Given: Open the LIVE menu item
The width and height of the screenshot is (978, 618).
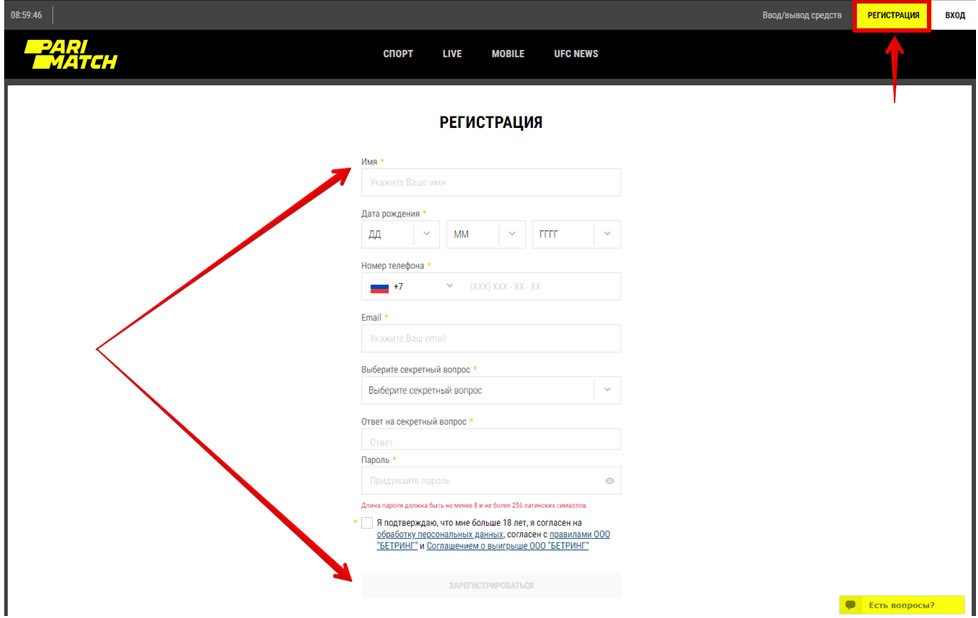Looking at the screenshot, I should click(x=452, y=54).
